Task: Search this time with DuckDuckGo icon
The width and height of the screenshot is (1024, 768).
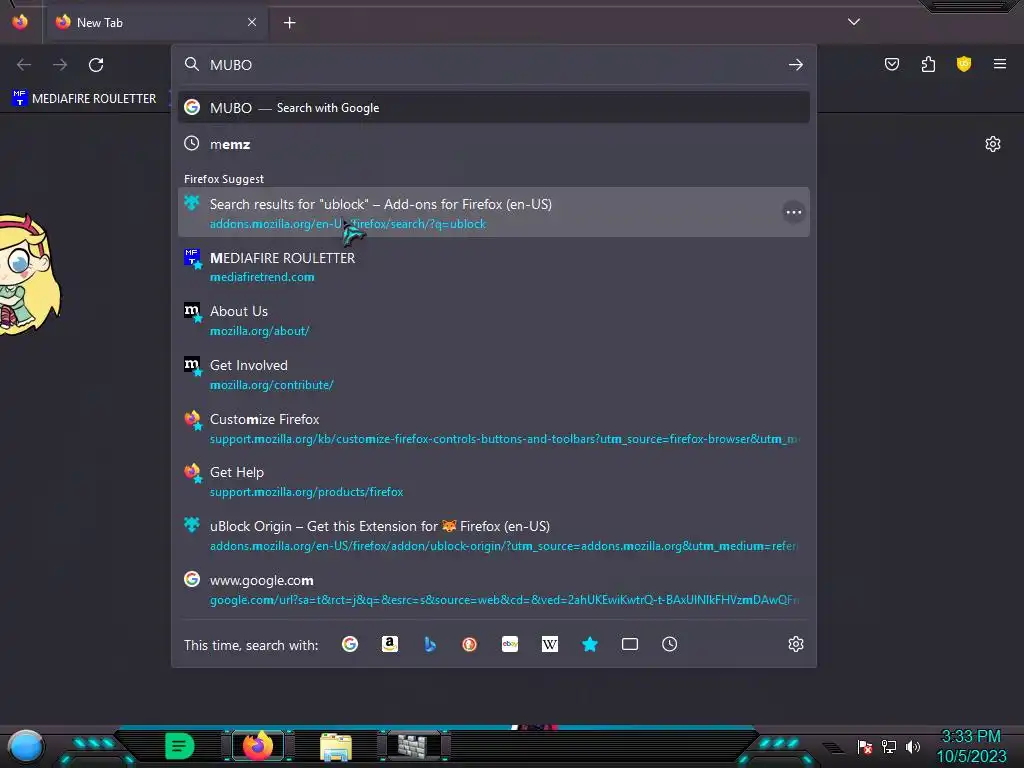Action: click(x=470, y=645)
